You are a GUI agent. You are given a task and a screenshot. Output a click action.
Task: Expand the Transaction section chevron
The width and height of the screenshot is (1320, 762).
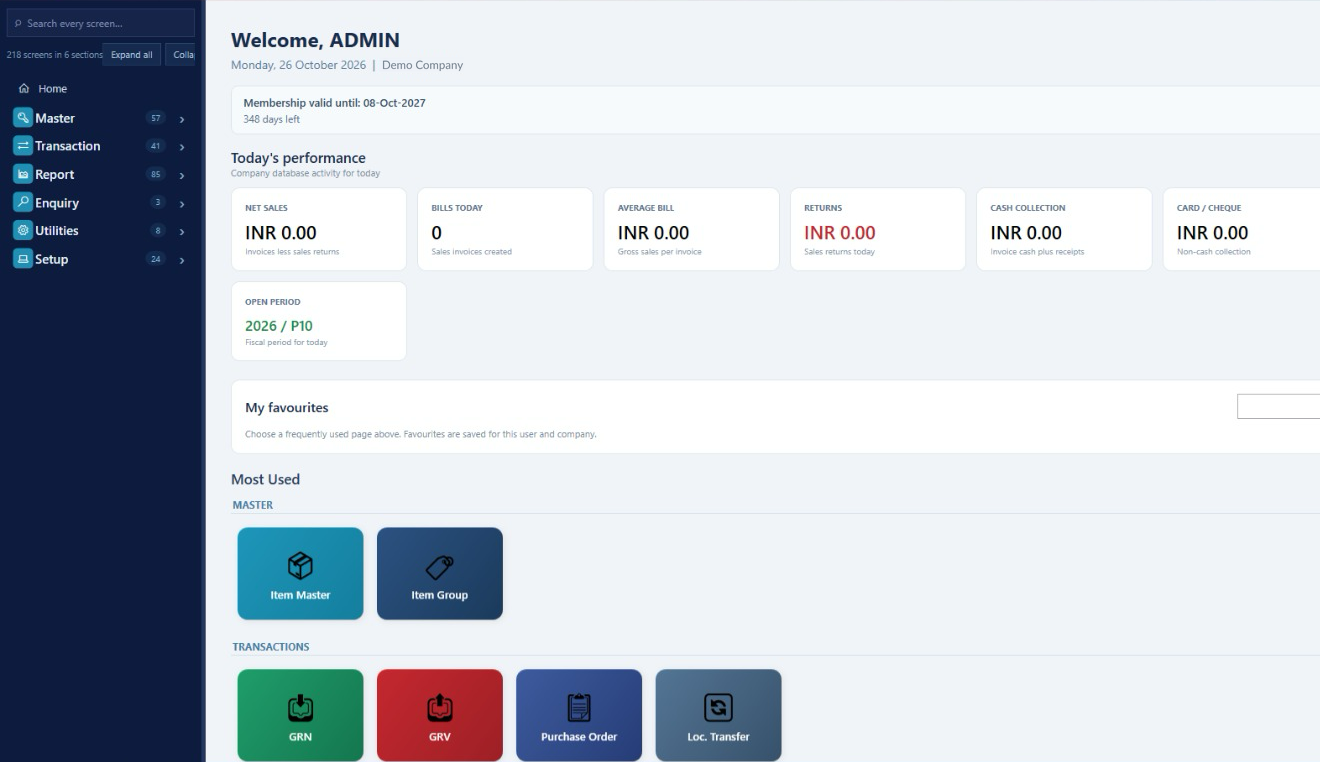click(182, 147)
